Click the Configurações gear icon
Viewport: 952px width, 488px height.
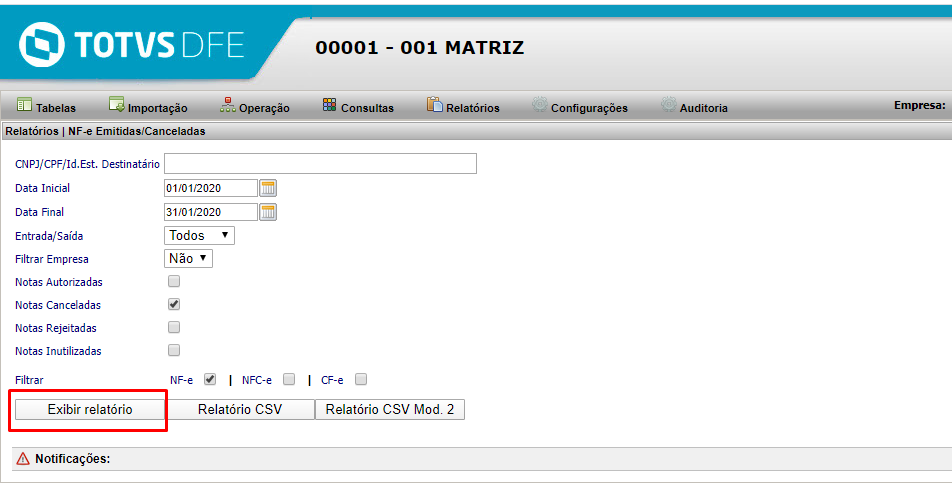point(540,104)
